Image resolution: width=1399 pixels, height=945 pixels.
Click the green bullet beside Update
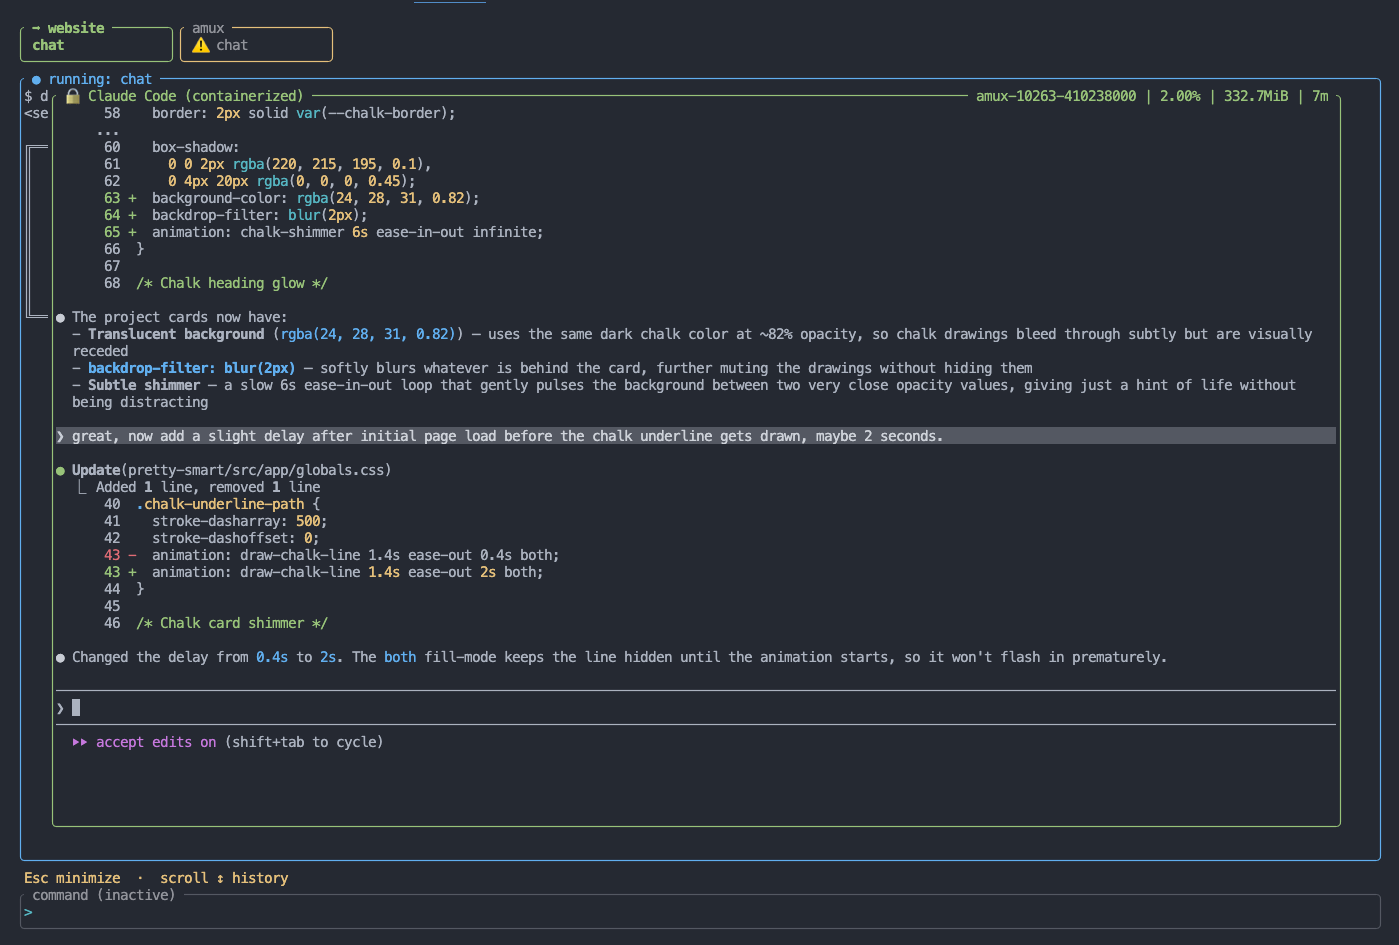pos(60,470)
